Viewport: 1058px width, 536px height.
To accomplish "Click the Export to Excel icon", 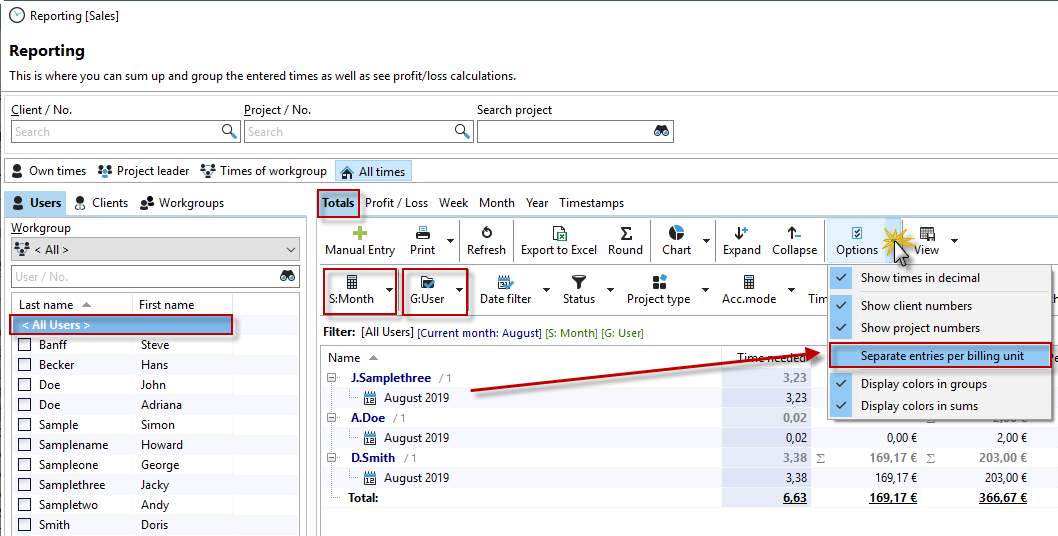I will (559, 232).
